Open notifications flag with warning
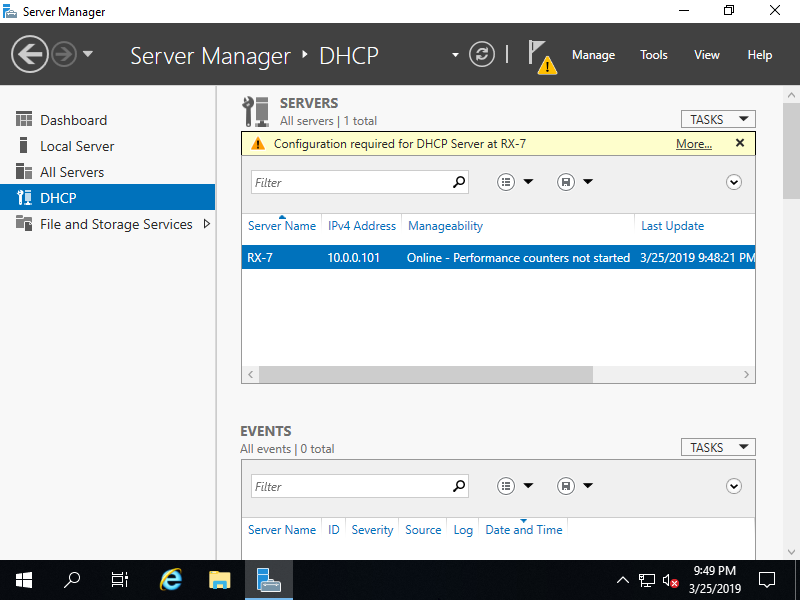 (542, 57)
